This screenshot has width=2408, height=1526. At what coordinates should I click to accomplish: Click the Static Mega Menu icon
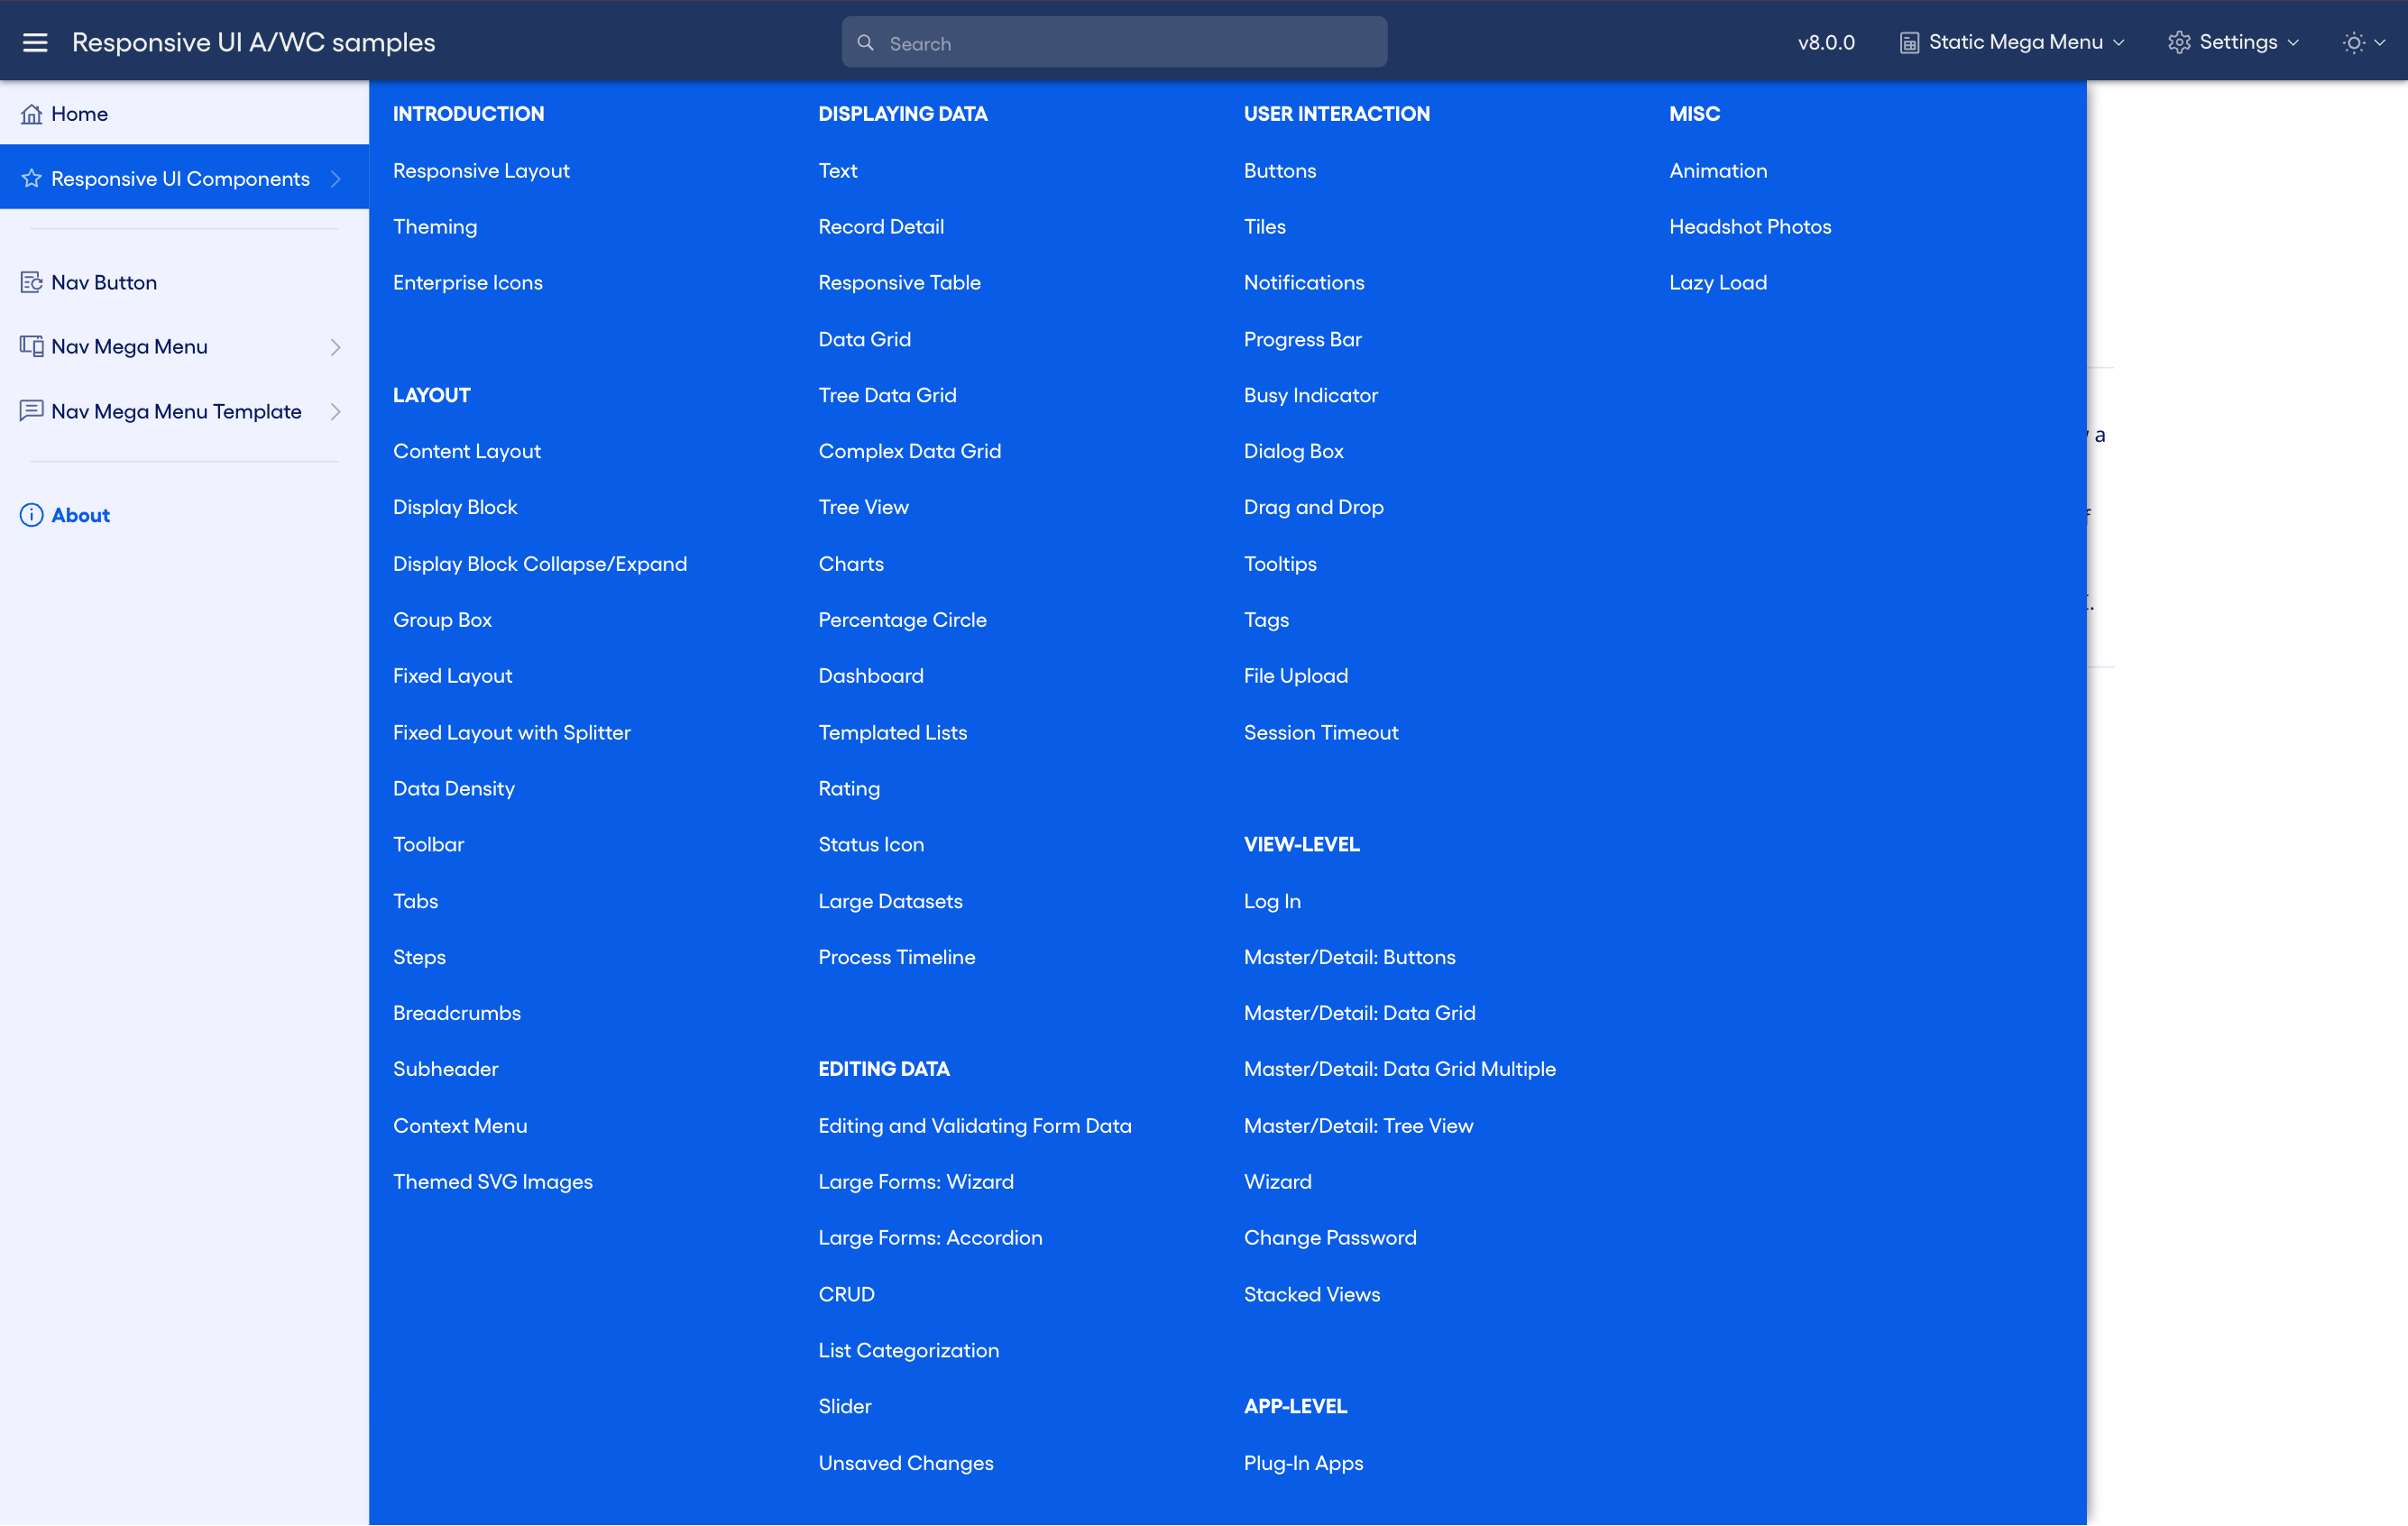1910,42
